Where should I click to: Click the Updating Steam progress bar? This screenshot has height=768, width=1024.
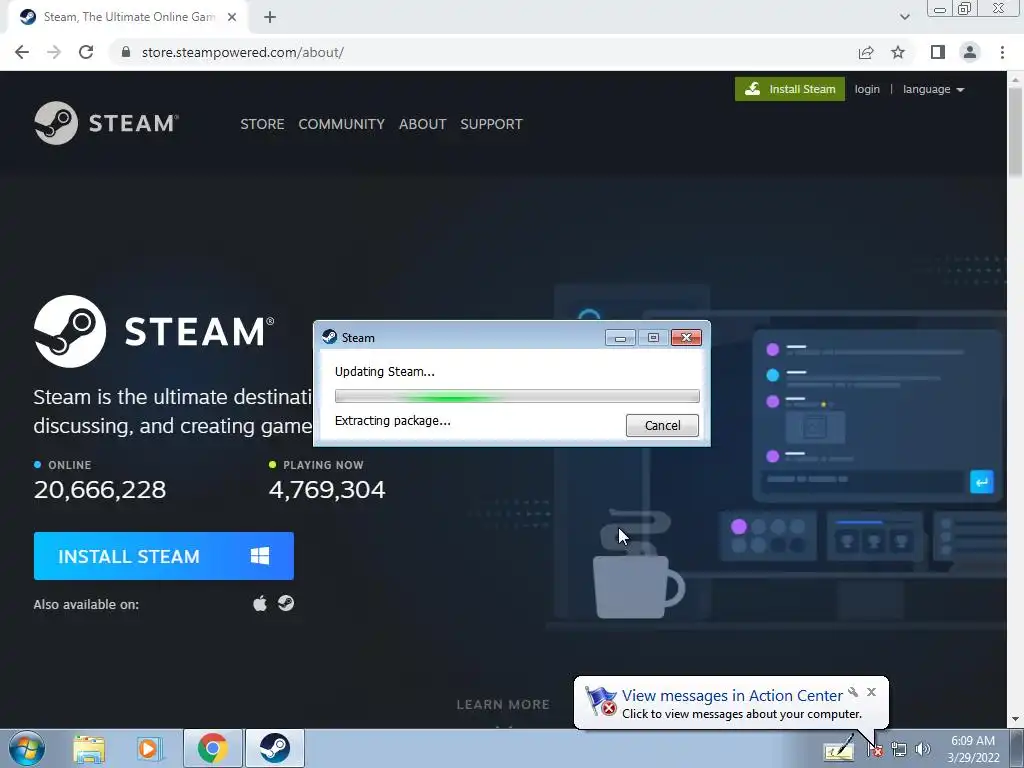tap(517, 396)
